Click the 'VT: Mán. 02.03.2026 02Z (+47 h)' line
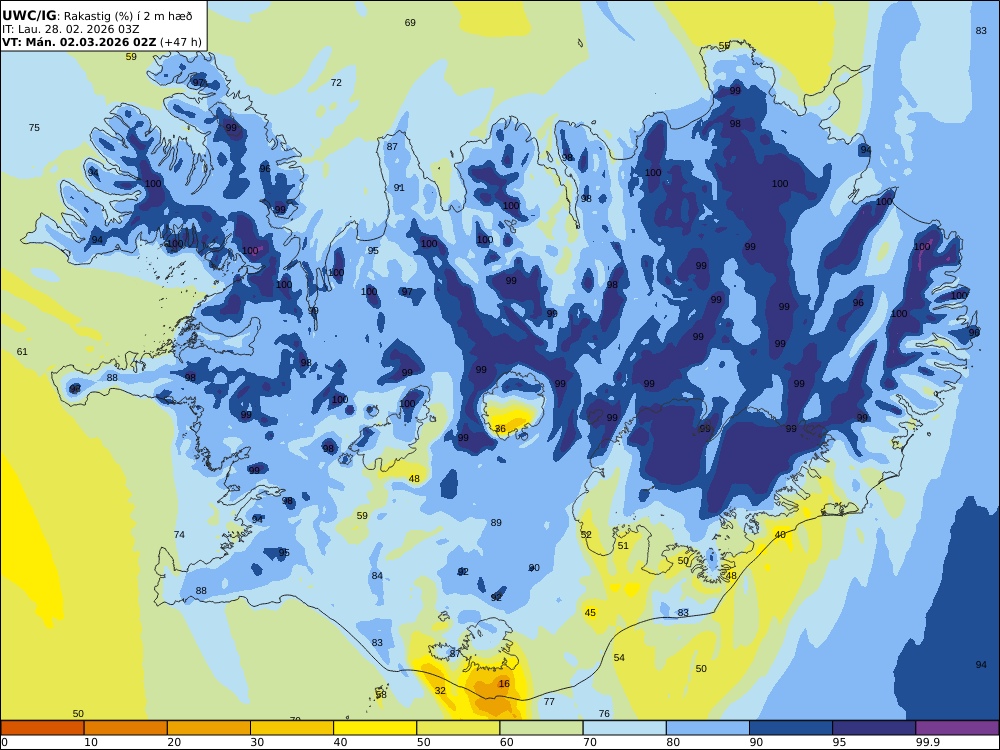Screen dimensions: 1000x750 pyautogui.click(x=101, y=42)
